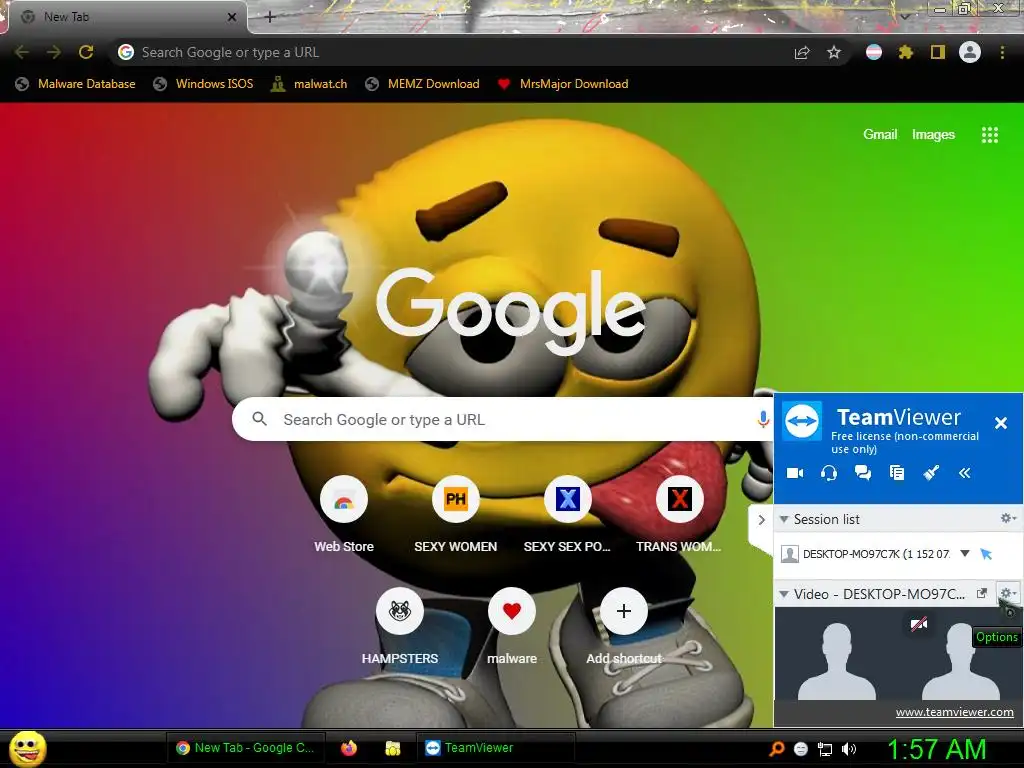Open File Explorer from taskbar
1024x768 pixels.
(x=392, y=748)
